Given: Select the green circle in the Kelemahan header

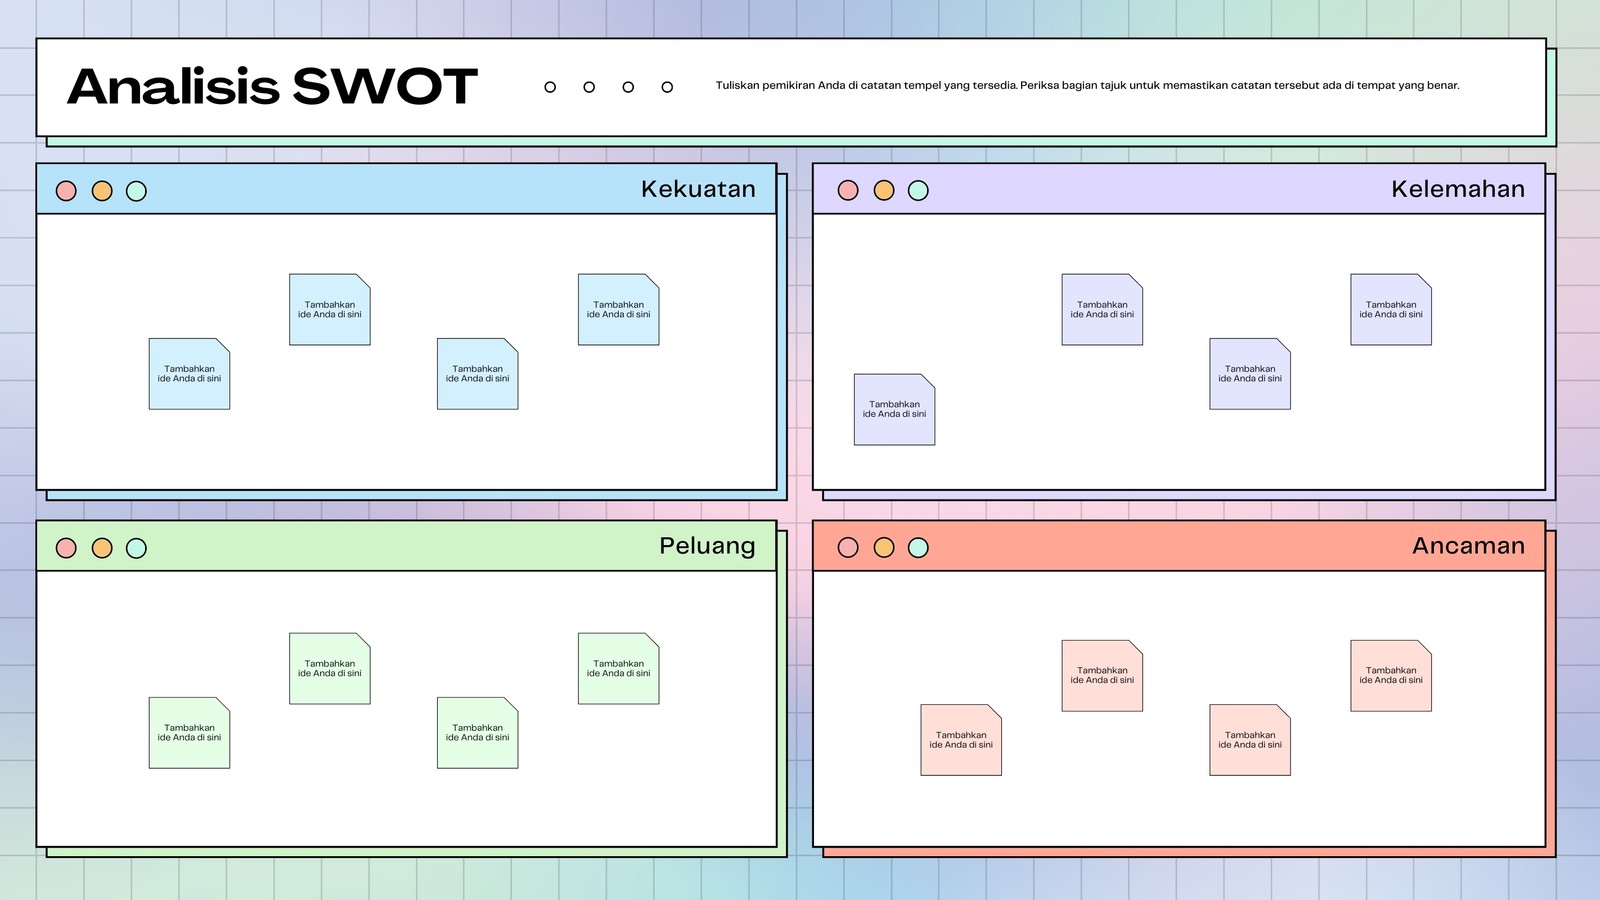Looking at the screenshot, I should pos(918,190).
